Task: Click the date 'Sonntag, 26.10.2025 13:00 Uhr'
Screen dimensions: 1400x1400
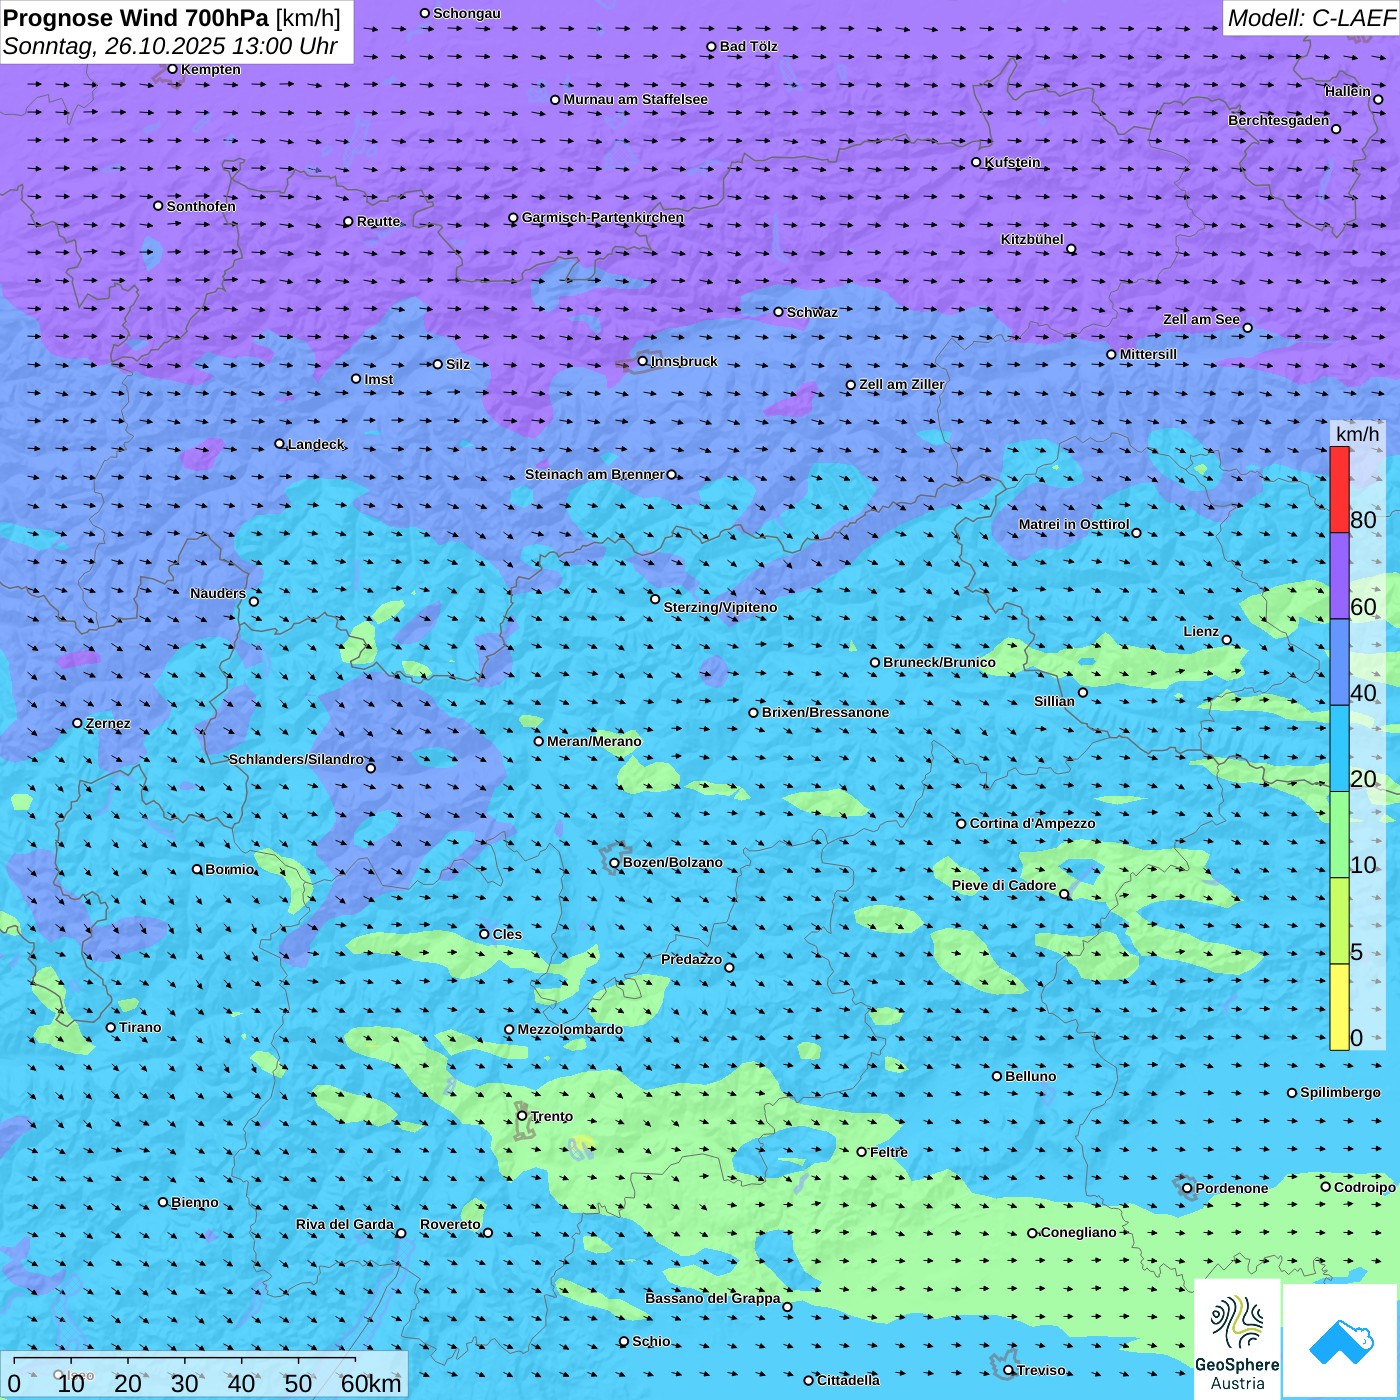Action: coord(171,46)
